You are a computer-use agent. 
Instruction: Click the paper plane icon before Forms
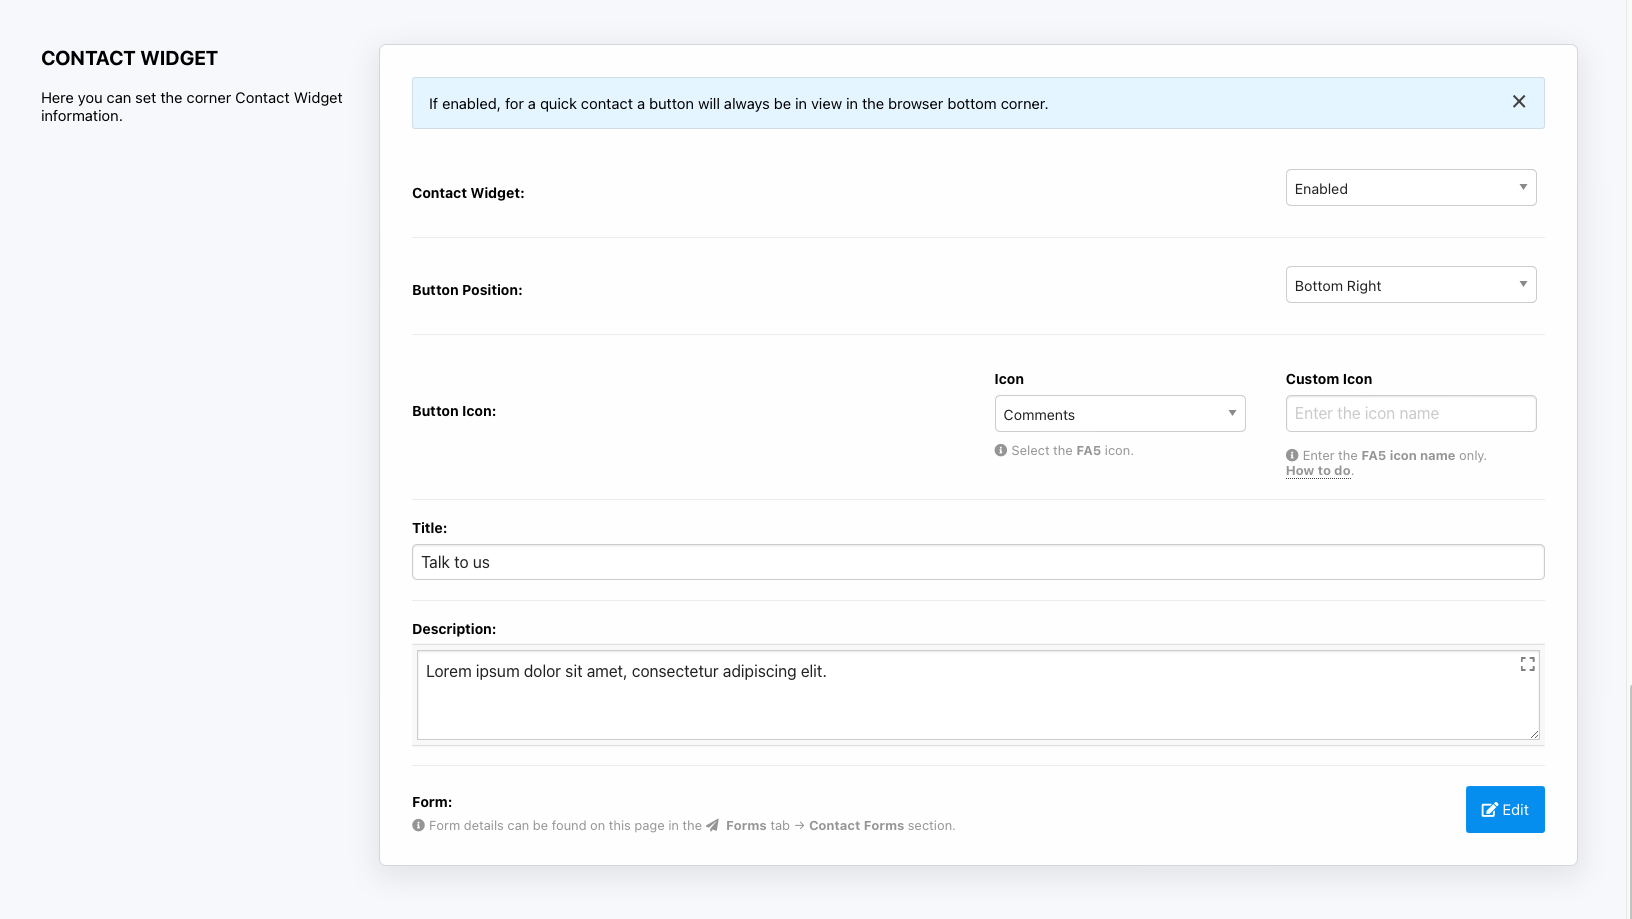[713, 826]
